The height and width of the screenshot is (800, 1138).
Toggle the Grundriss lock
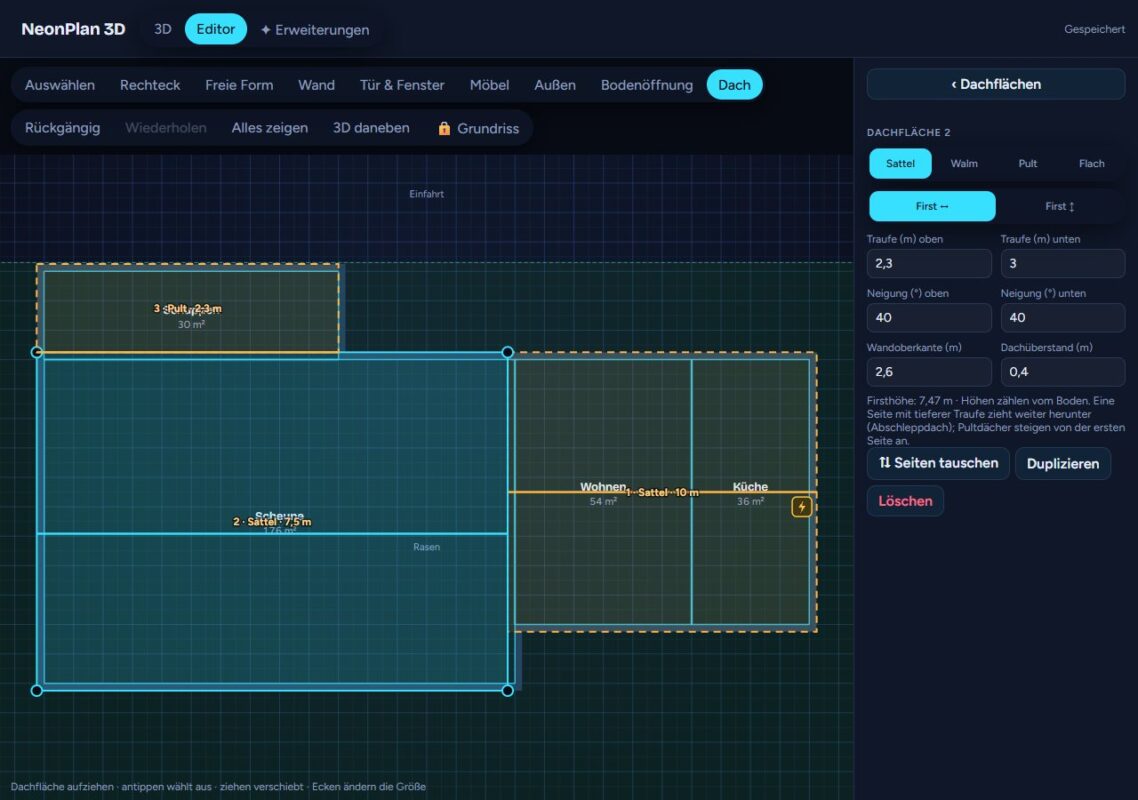[478, 128]
